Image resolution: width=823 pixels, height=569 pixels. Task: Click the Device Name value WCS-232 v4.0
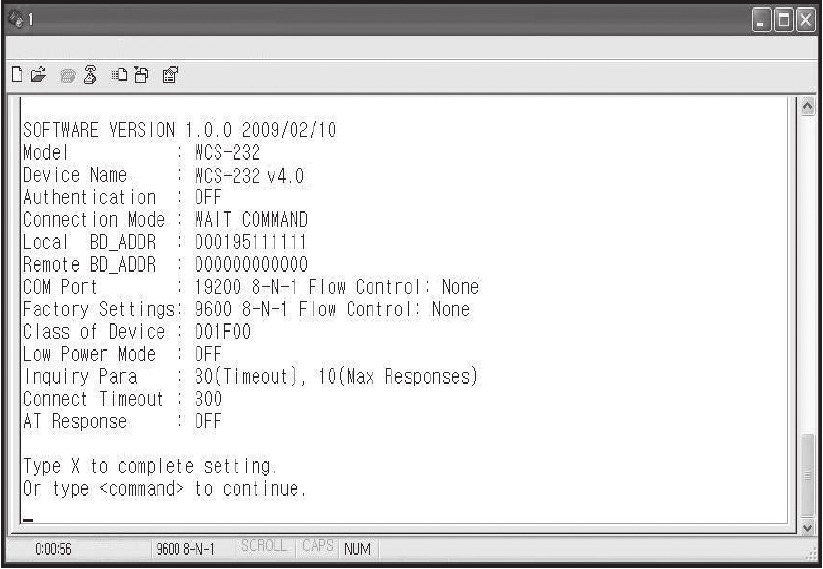click(249, 175)
